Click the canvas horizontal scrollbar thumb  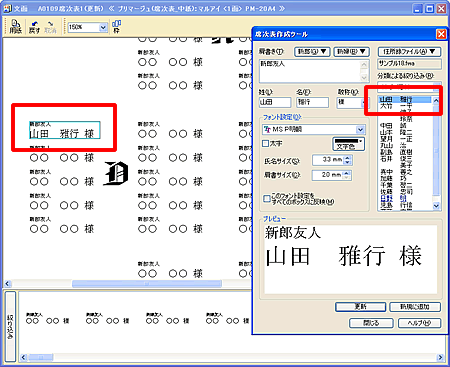tap(147, 284)
